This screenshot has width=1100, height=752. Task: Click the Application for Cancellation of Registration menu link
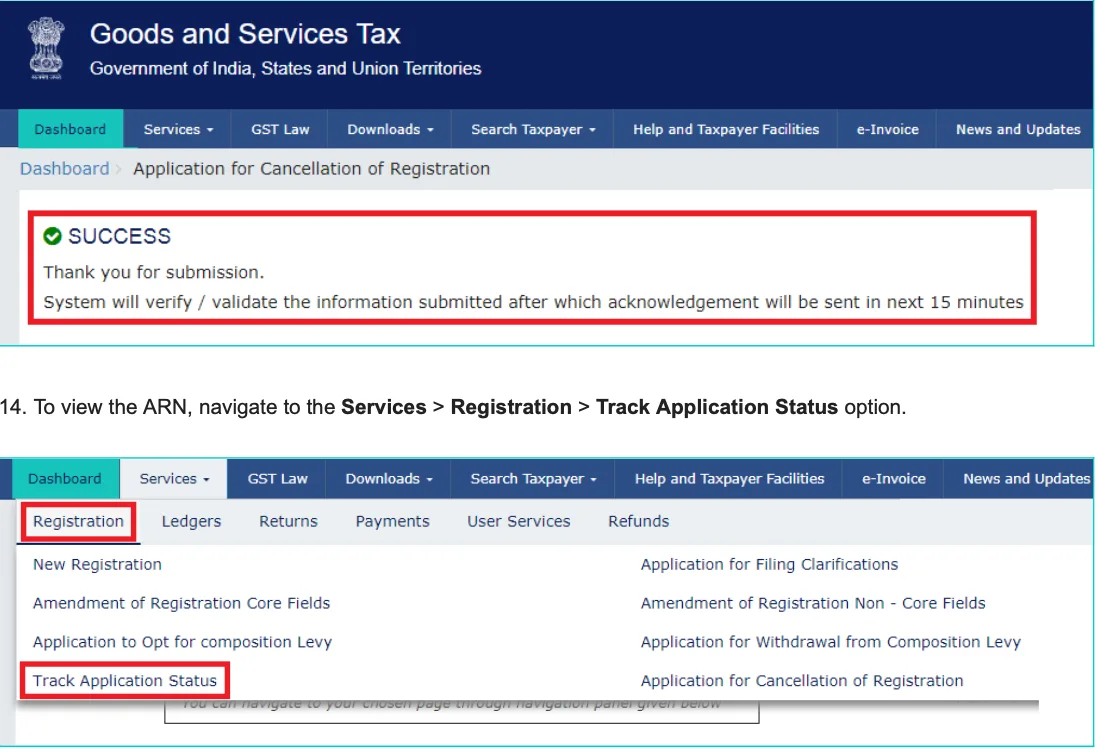tap(802, 680)
